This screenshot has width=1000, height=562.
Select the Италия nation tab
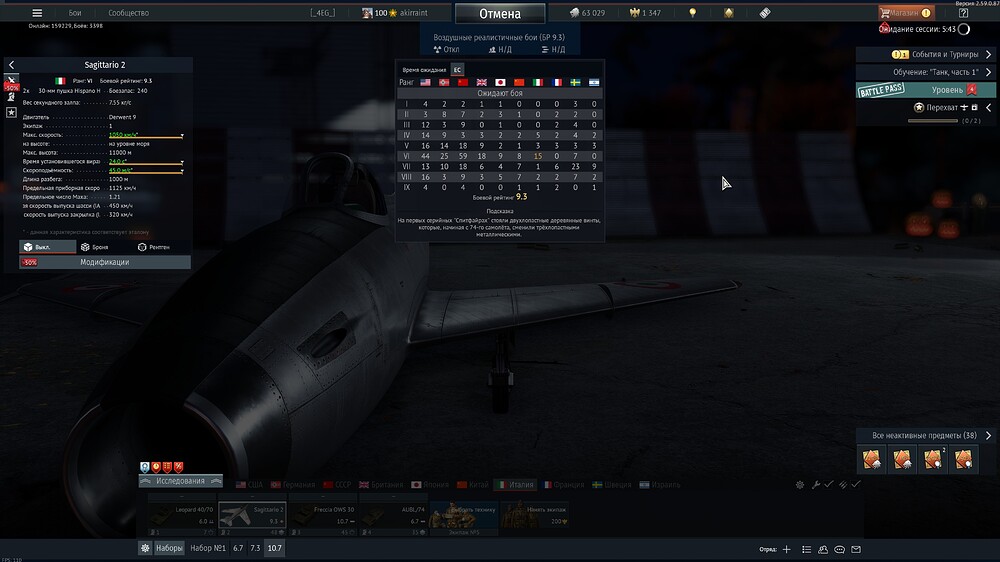(x=515, y=485)
